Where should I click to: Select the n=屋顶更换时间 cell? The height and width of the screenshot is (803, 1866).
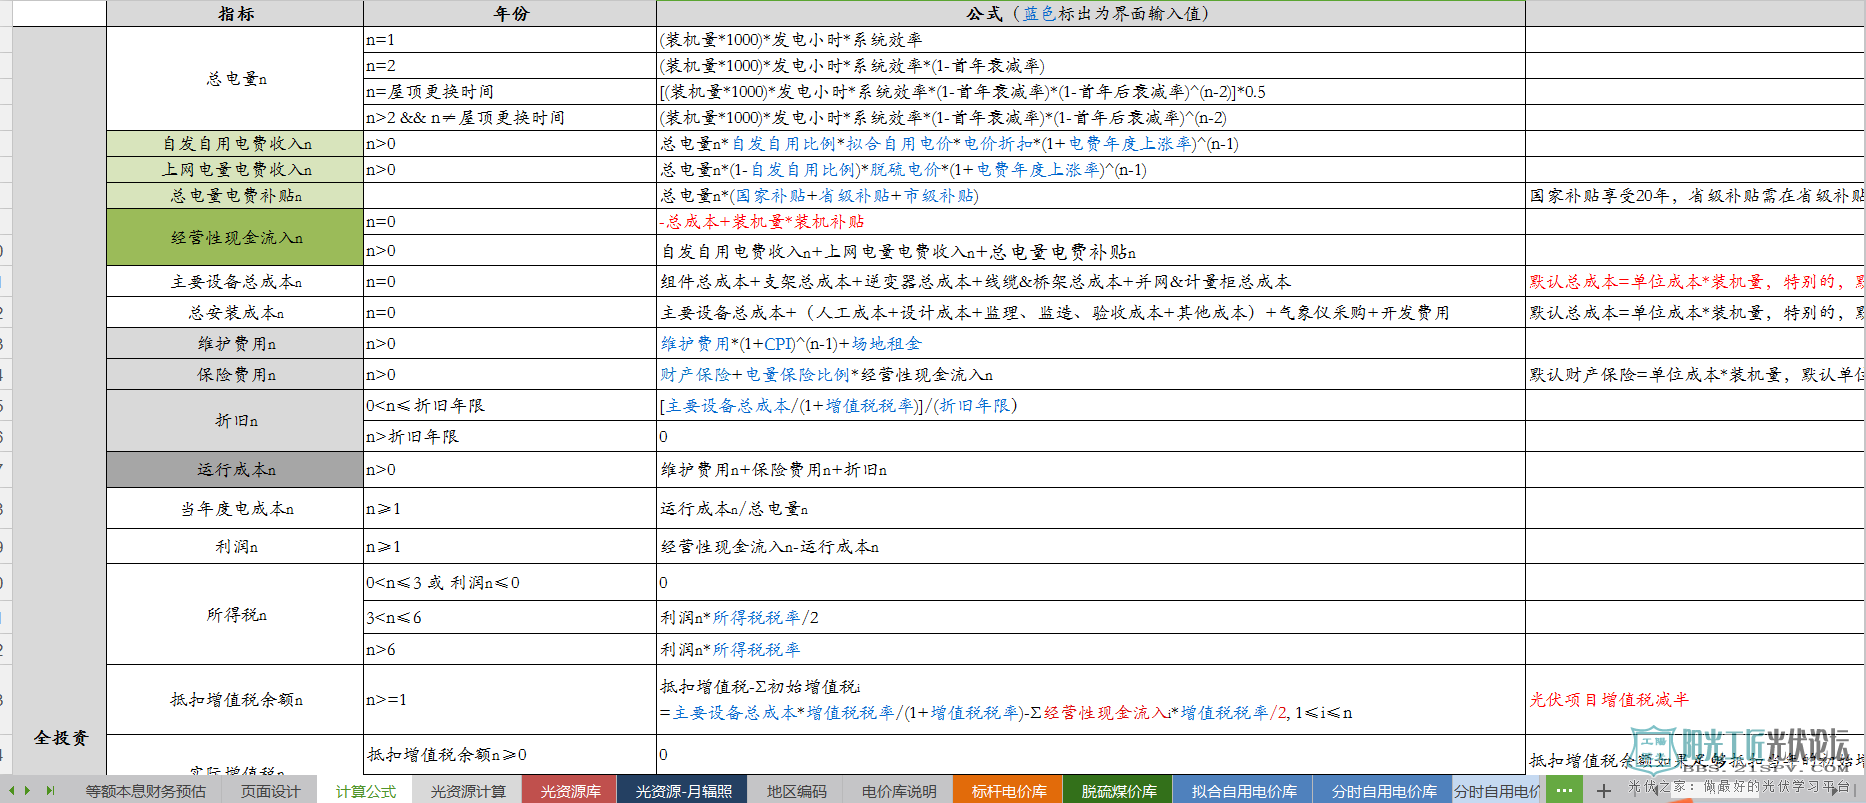510,92
